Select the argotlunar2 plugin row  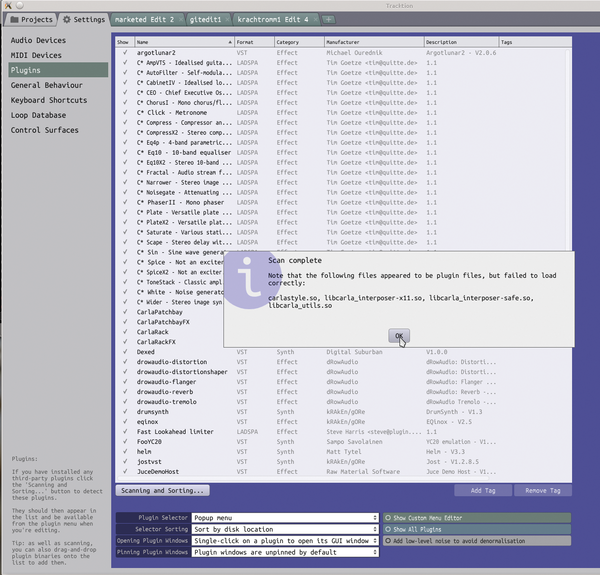click(341, 52)
